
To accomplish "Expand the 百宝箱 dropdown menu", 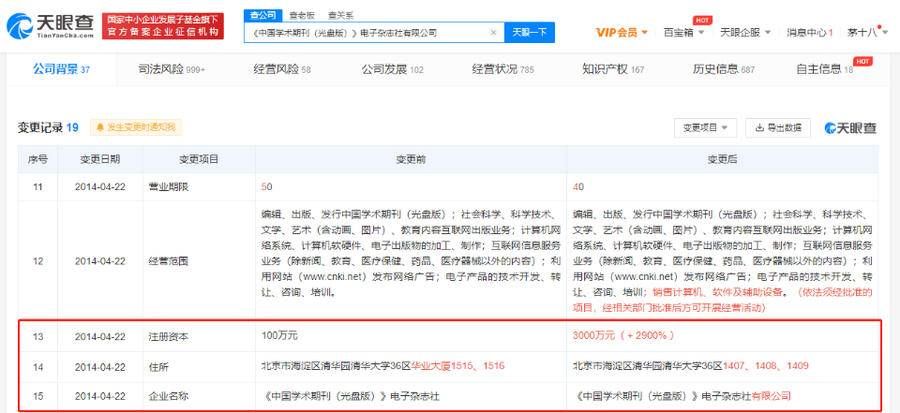I will click(684, 32).
